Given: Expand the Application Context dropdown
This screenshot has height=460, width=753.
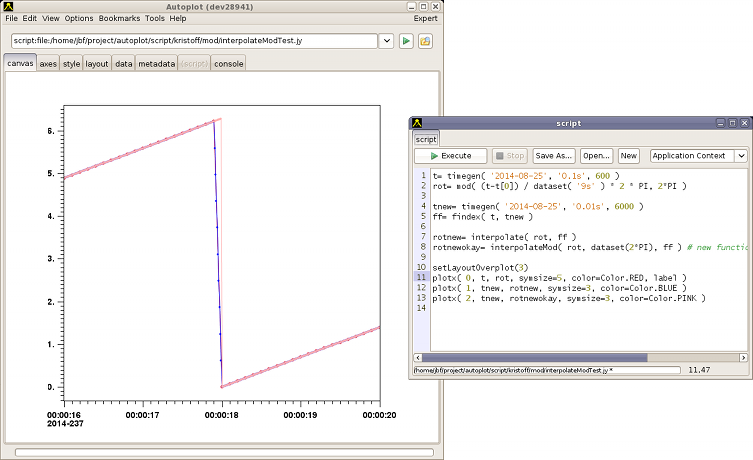Looking at the screenshot, I should (x=740, y=156).
